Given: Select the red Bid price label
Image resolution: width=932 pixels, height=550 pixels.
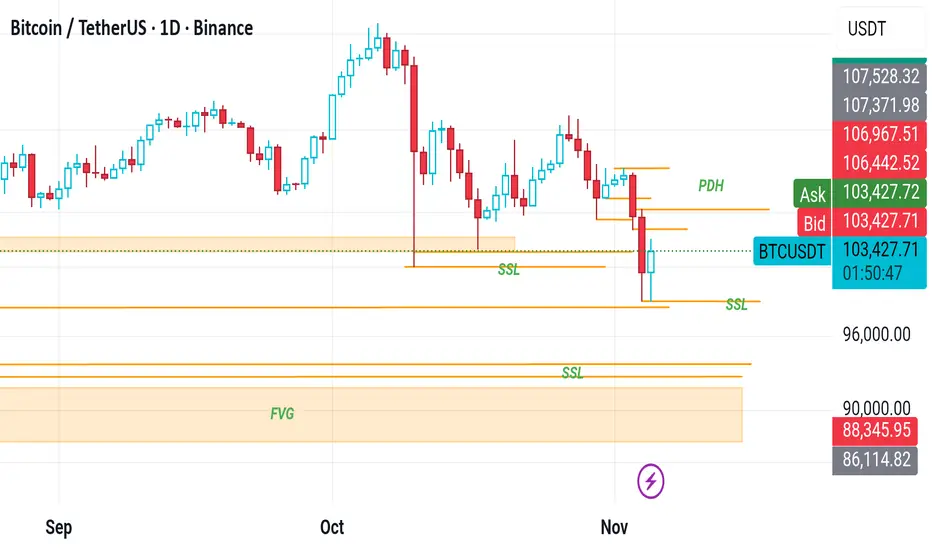Looking at the screenshot, I should [x=812, y=223].
